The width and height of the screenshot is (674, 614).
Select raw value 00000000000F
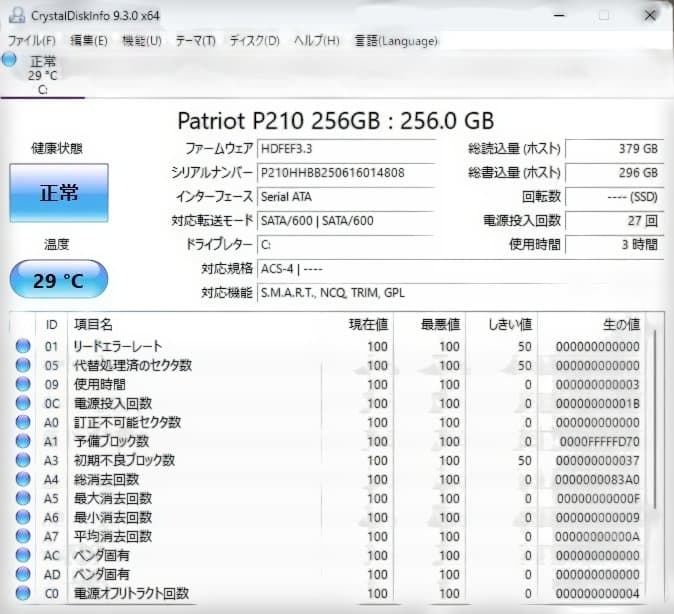[x=598, y=499]
